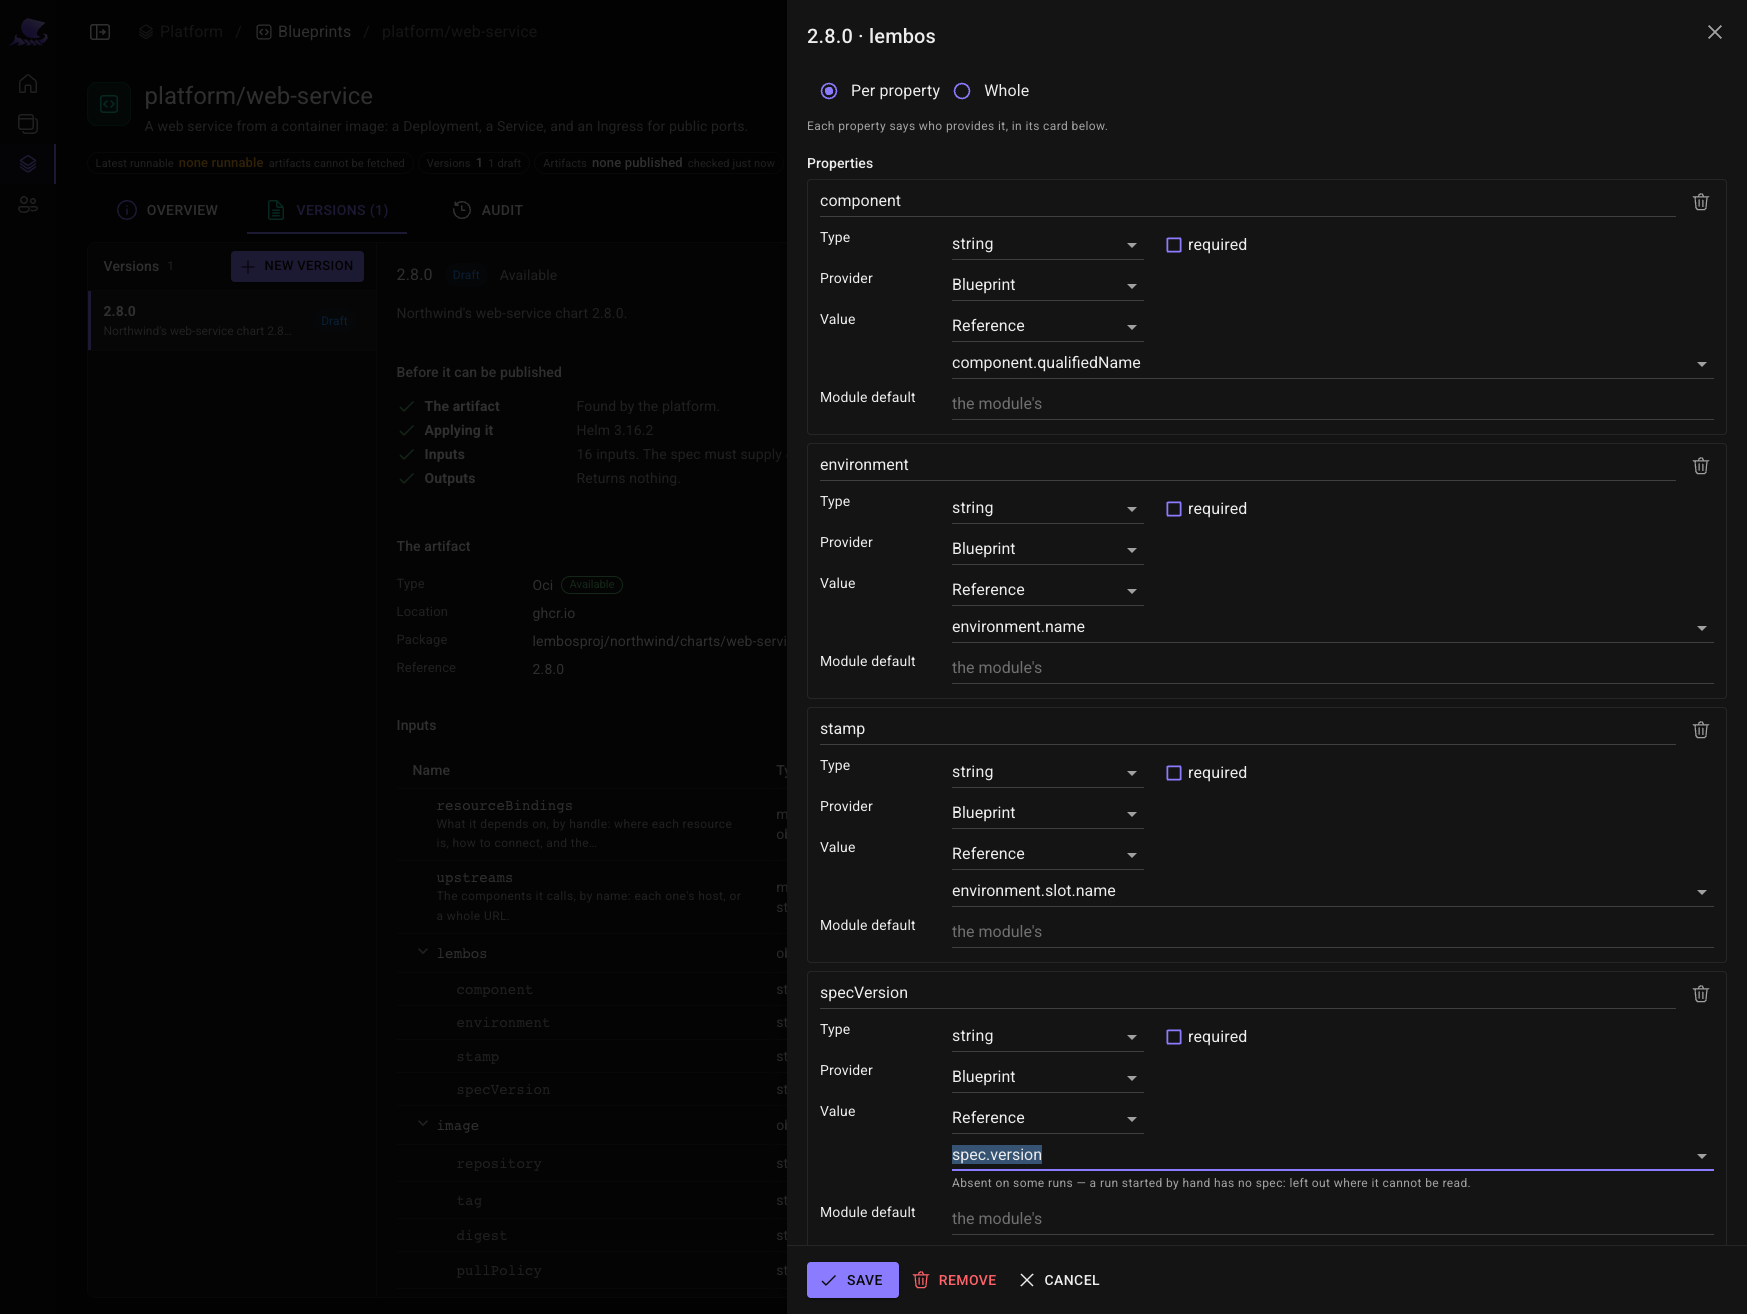The width and height of the screenshot is (1747, 1314).
Task: Edit the specVersion property name field
Action: click(1247, 993)
